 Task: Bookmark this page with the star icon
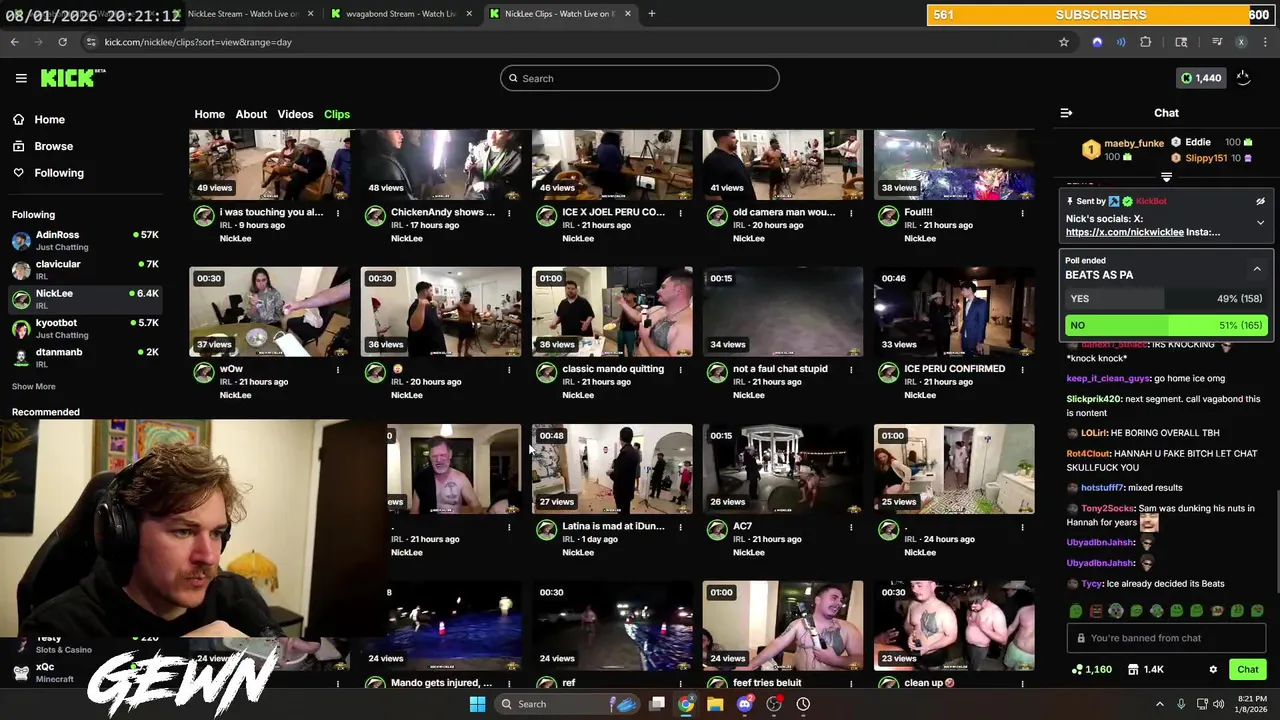(1064, 42)
